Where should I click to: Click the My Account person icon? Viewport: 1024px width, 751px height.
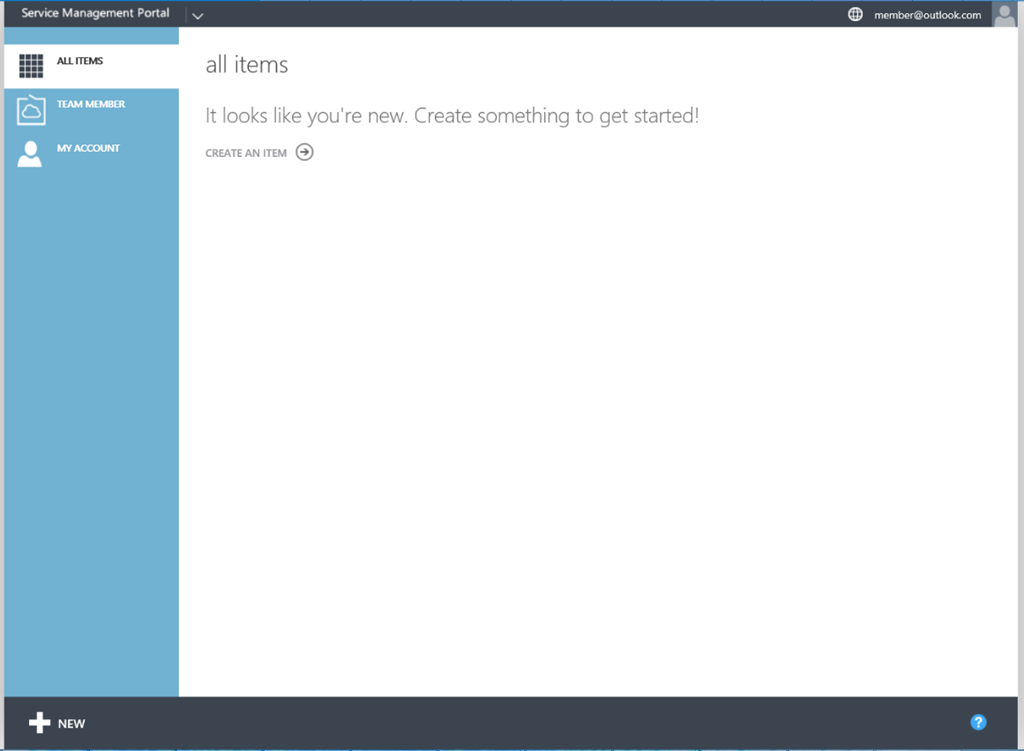tap(30, 153)
